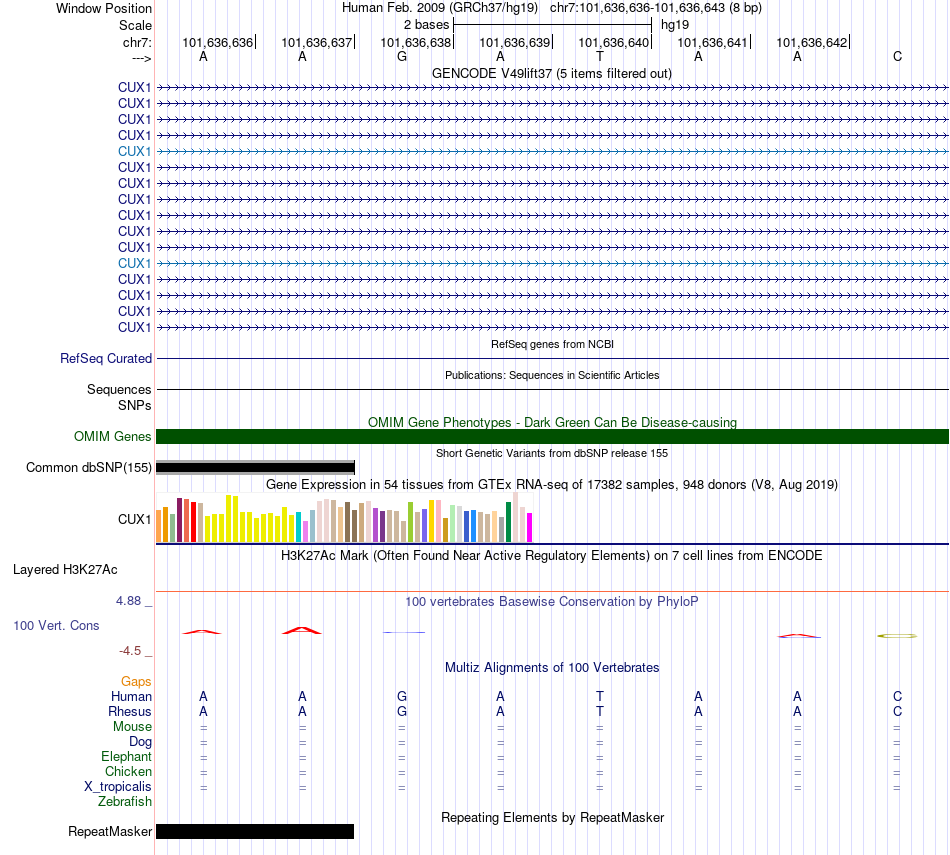Click the 101,636,636 ruler position
The image size is (950, 855).
tap(218, 42)
